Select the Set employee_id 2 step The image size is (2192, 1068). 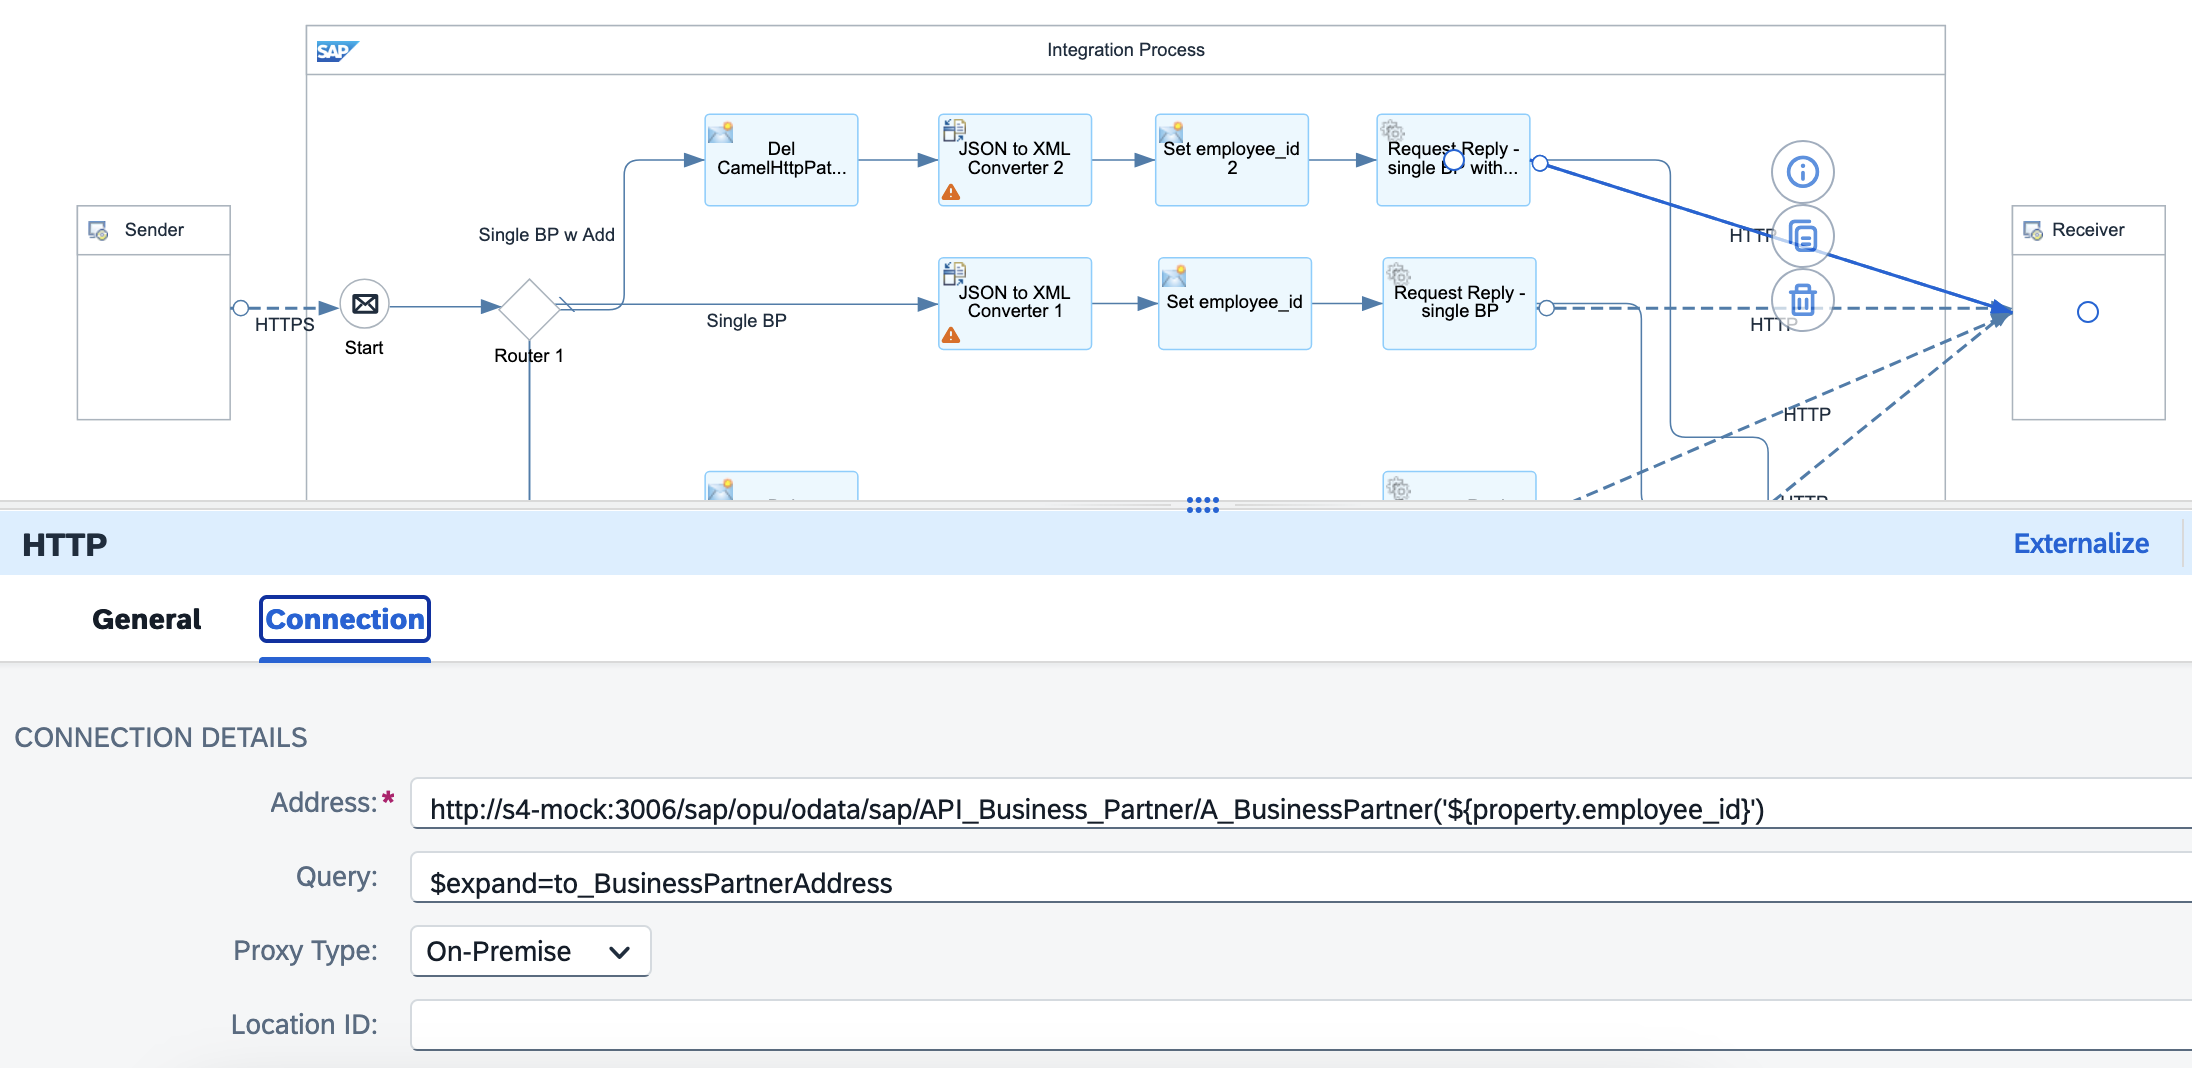[1232, 160]
